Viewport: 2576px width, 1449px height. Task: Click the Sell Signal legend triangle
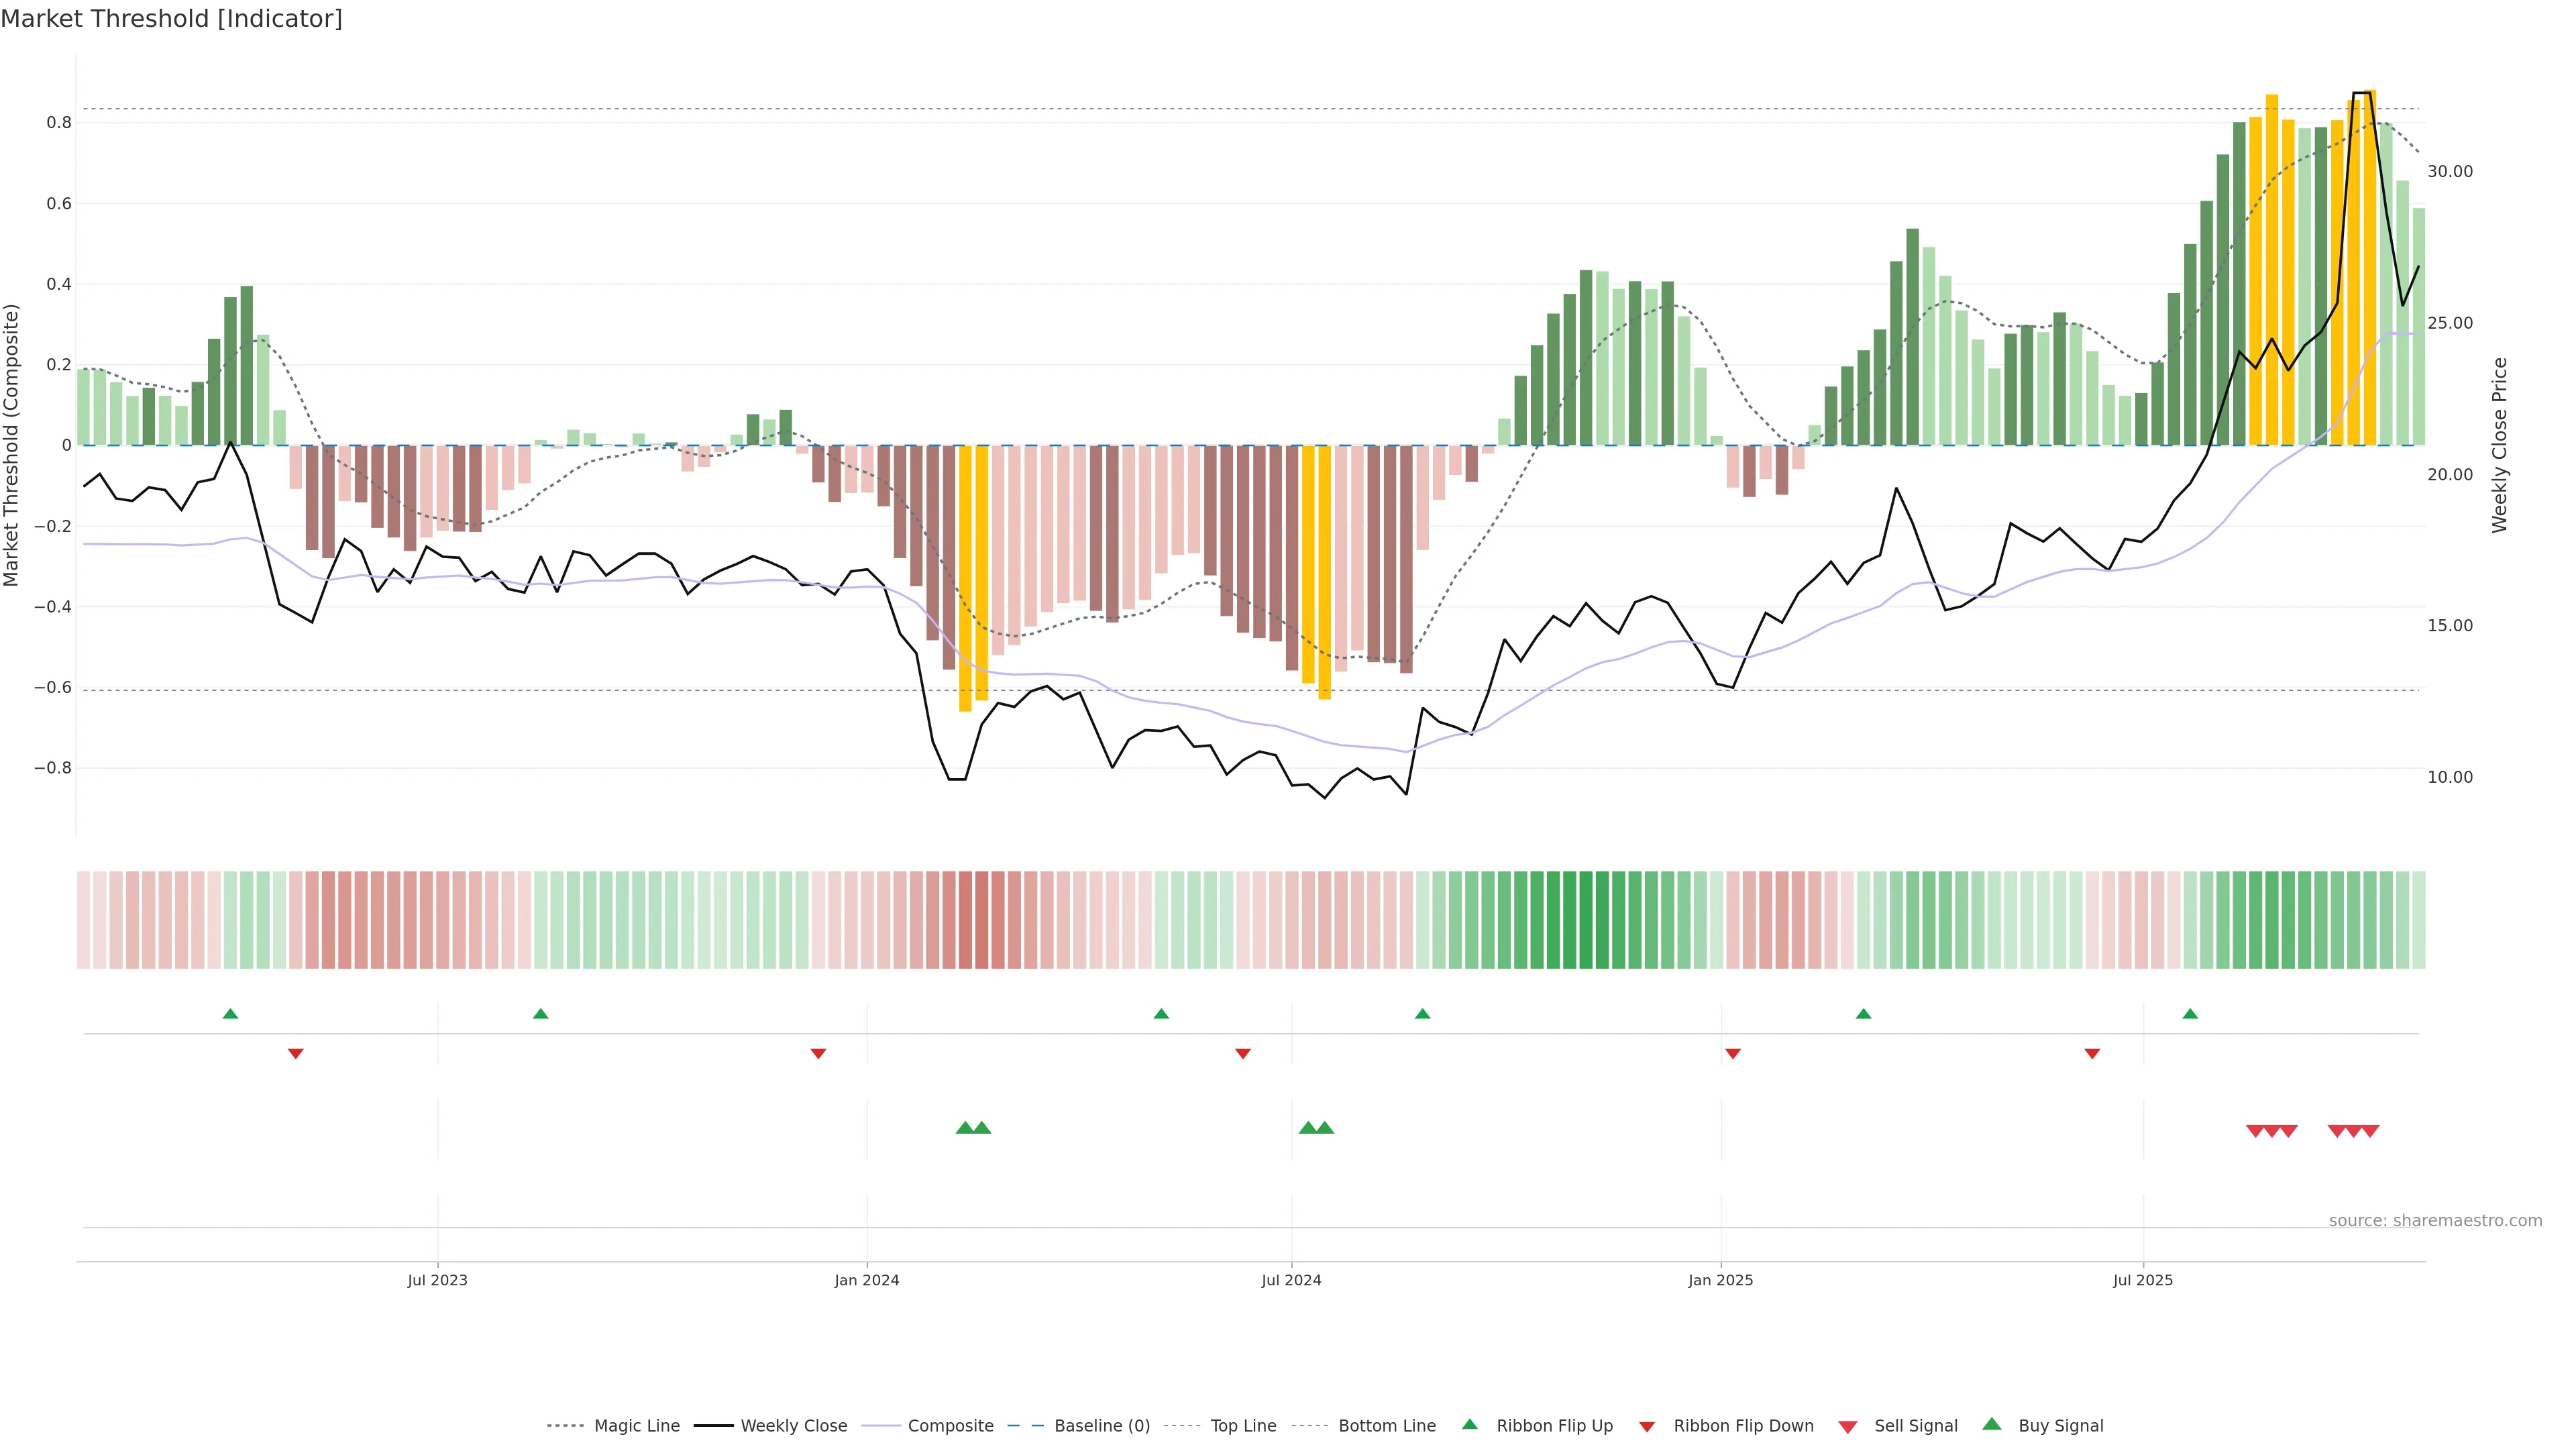point(1847,1427)
